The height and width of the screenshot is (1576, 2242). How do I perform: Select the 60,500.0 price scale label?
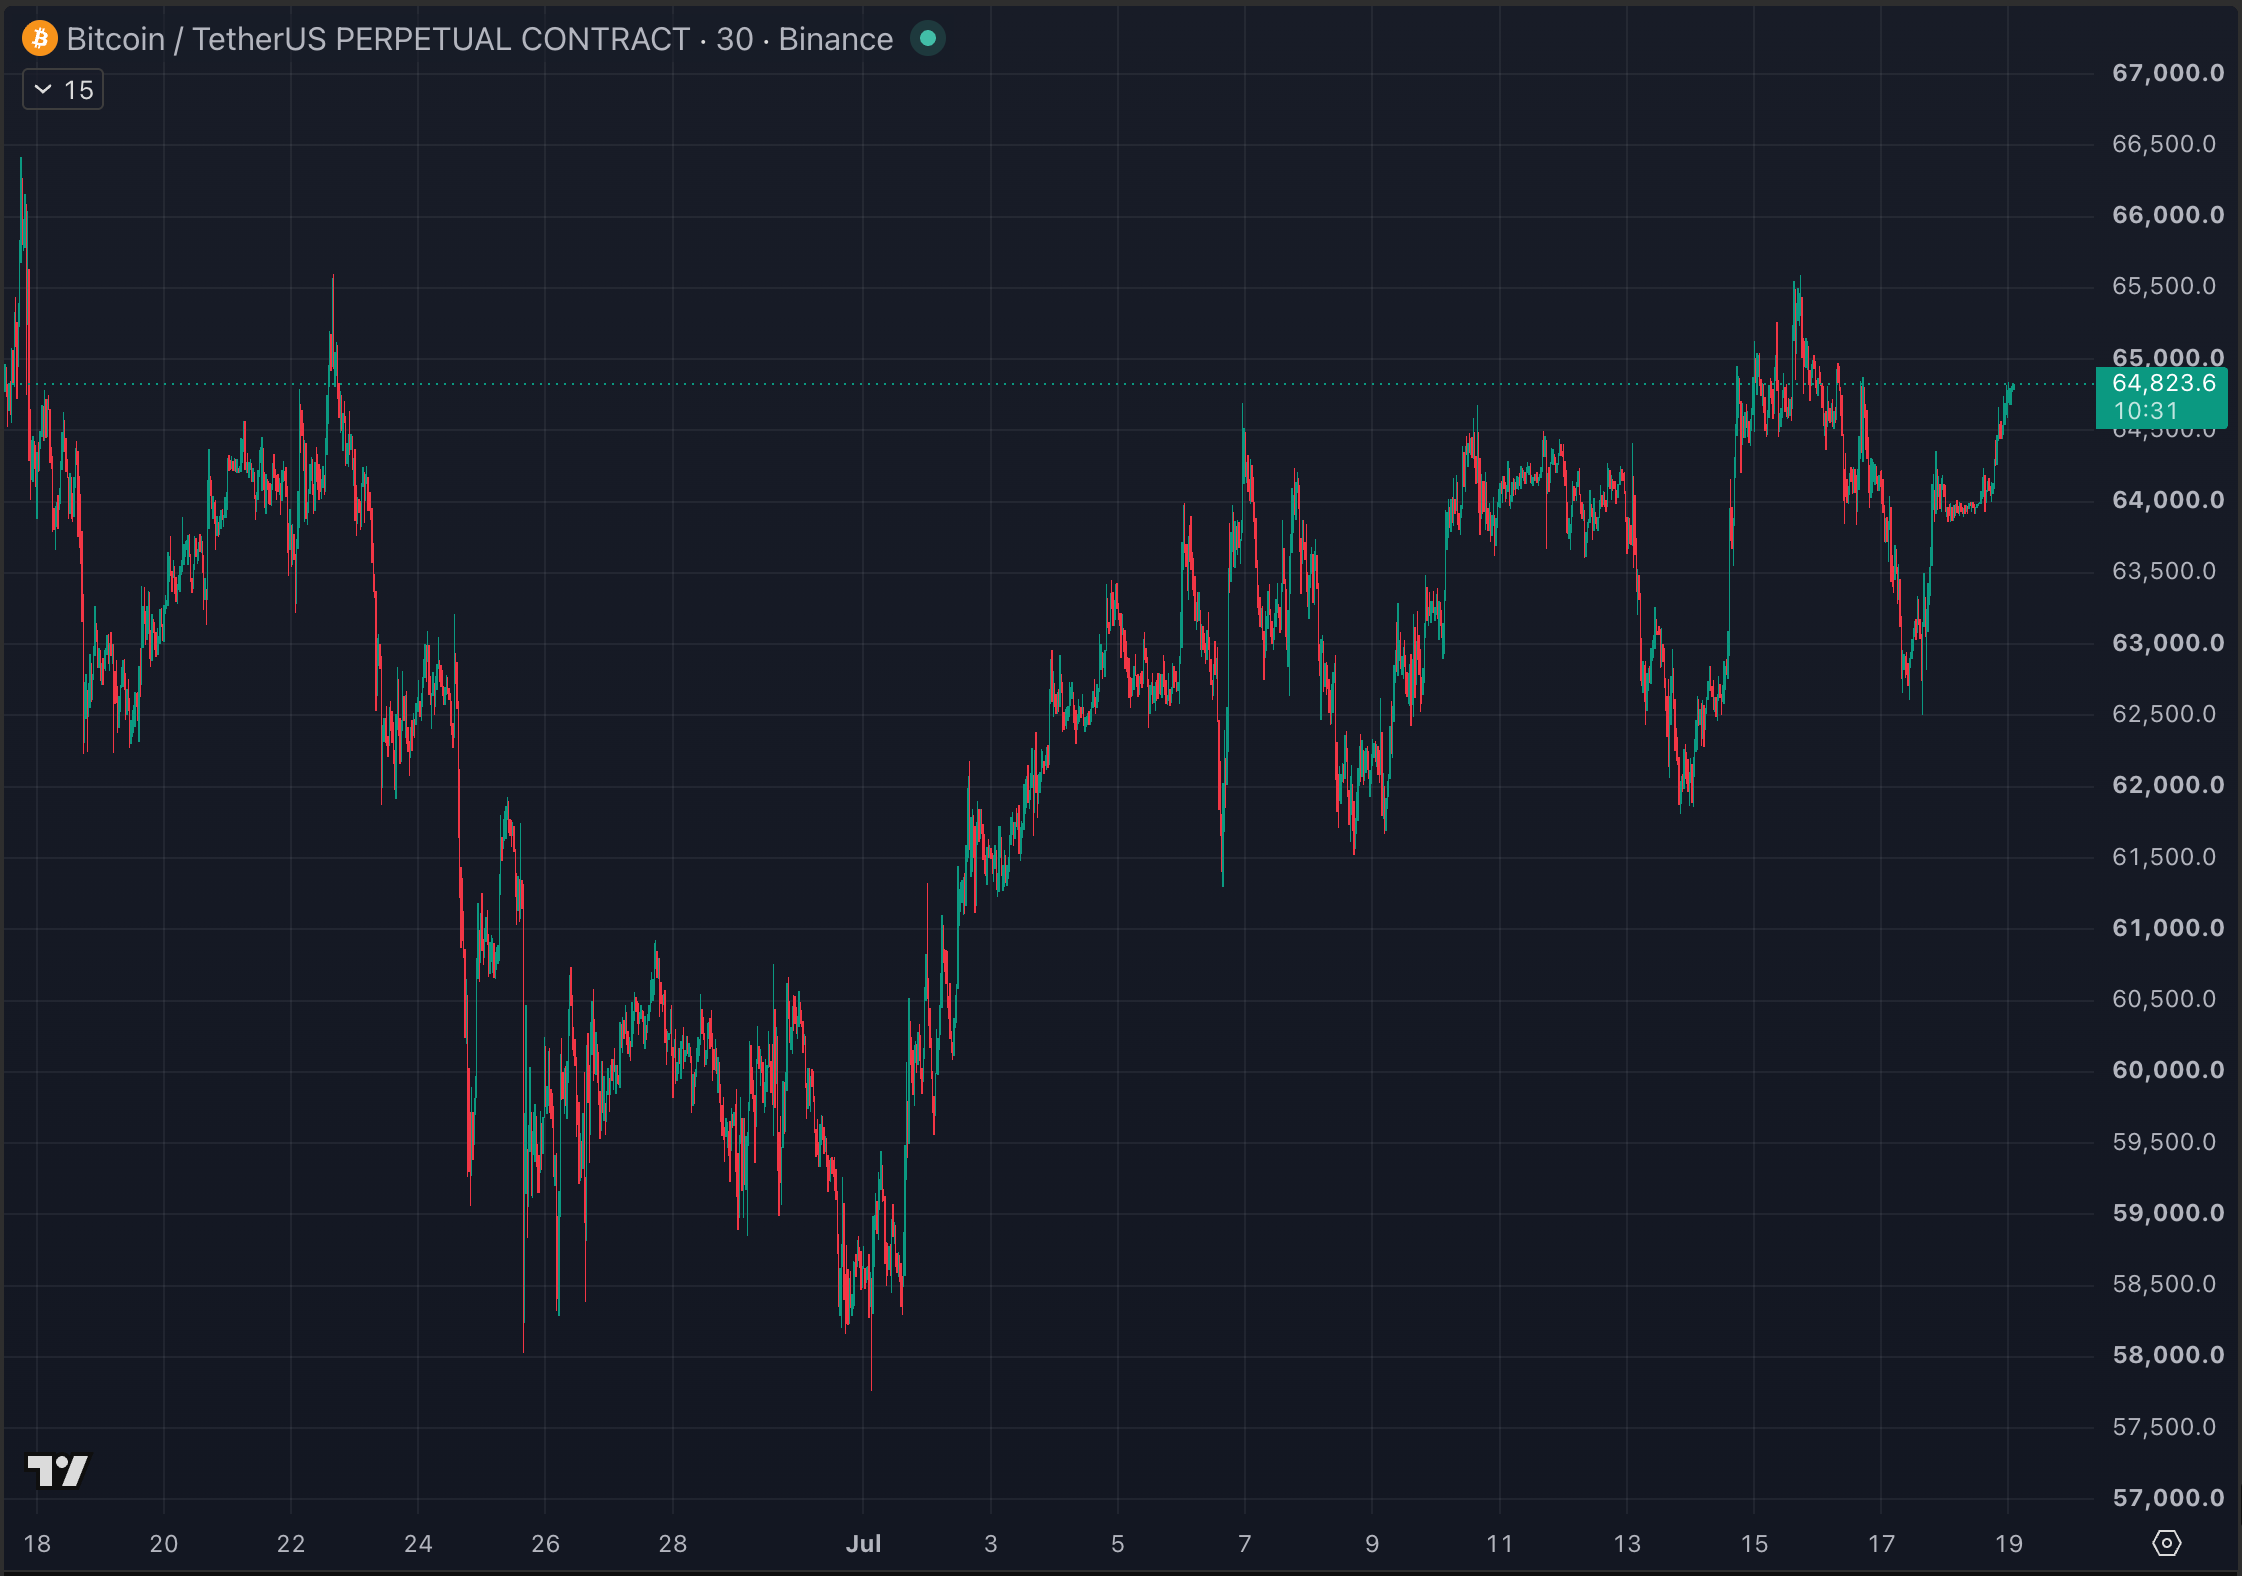tap(2164, 999)
